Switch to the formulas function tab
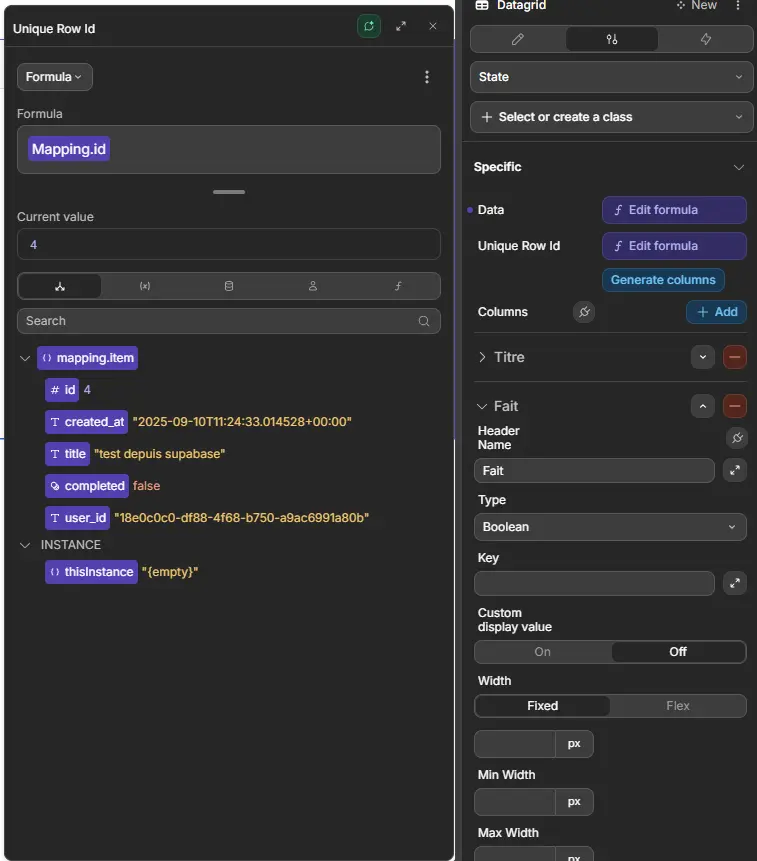The width and height of the screenshot is (757, 861). [398, 286]
